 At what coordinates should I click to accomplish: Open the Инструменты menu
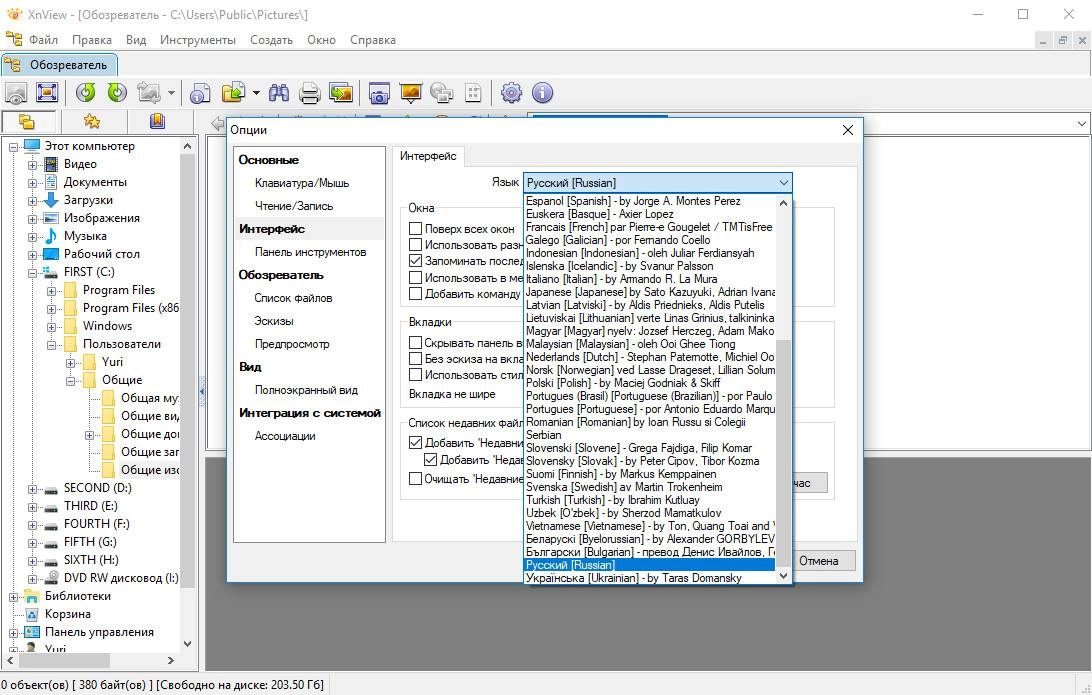click(198, 40)
